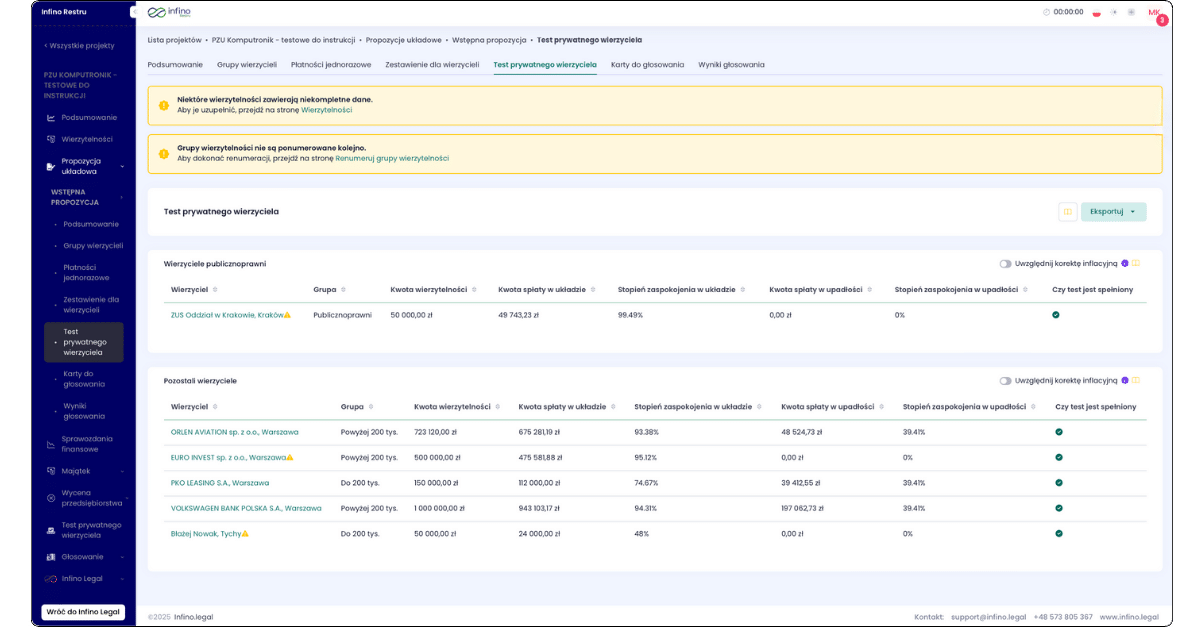The image size is (1200, 627).
Task: Click the timer clock icon
Action: [x=1046, y=12]
